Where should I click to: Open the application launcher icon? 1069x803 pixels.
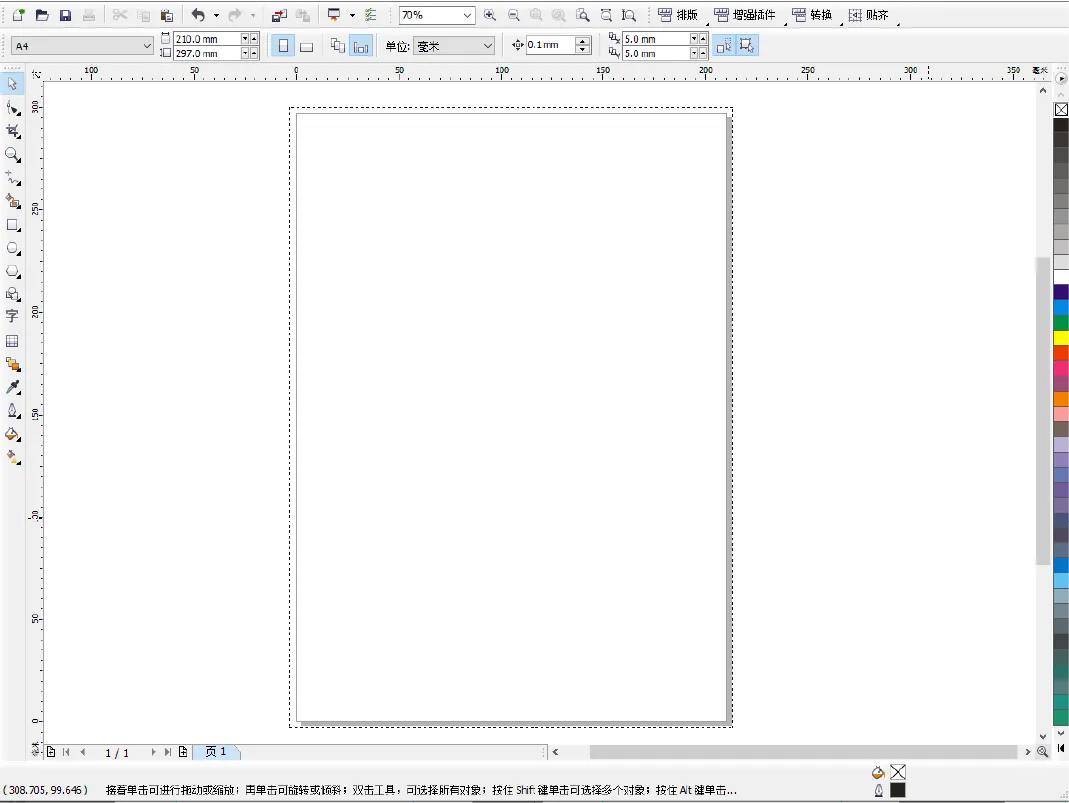coord(334,15)
